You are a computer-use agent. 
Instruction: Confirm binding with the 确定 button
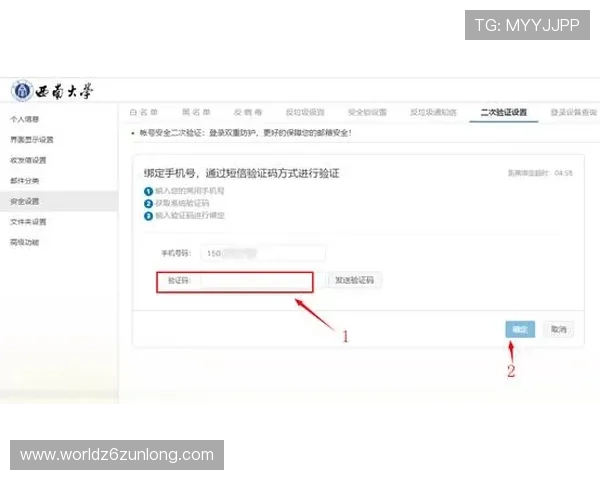click(x=520, y=329)
